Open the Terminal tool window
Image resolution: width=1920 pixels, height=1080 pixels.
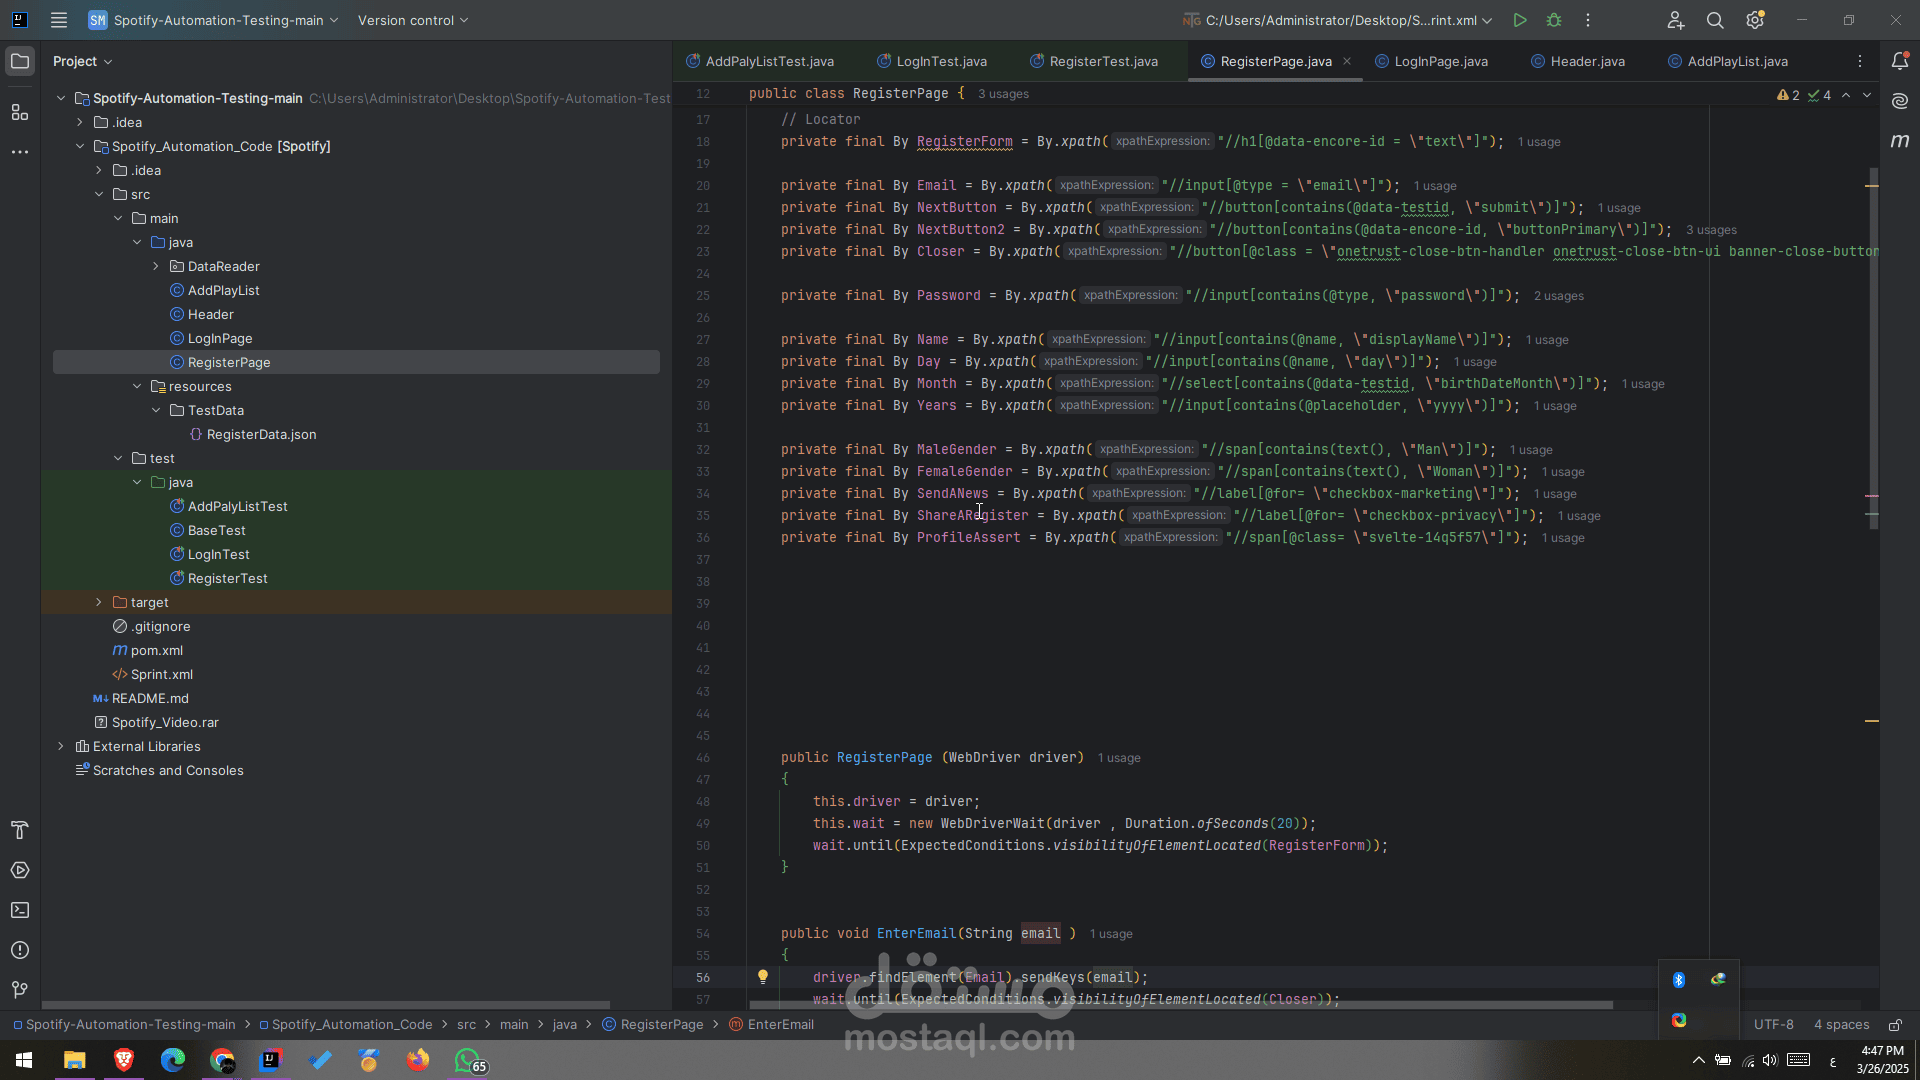click(x=20, y=910)
